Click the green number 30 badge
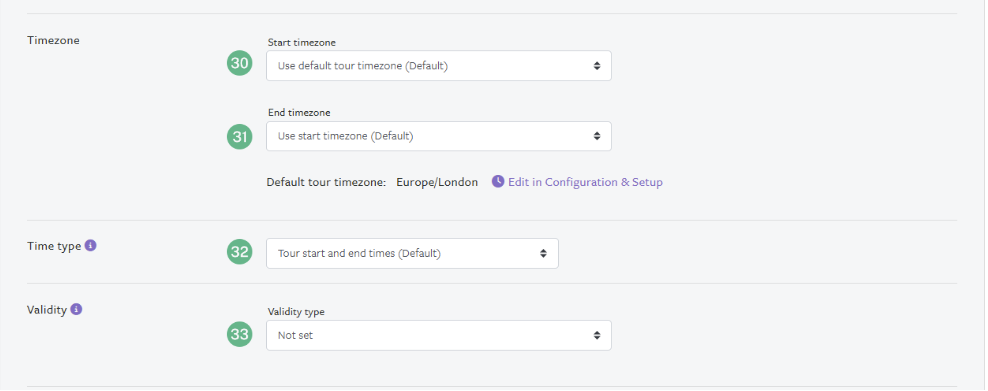 coord(239,63)
